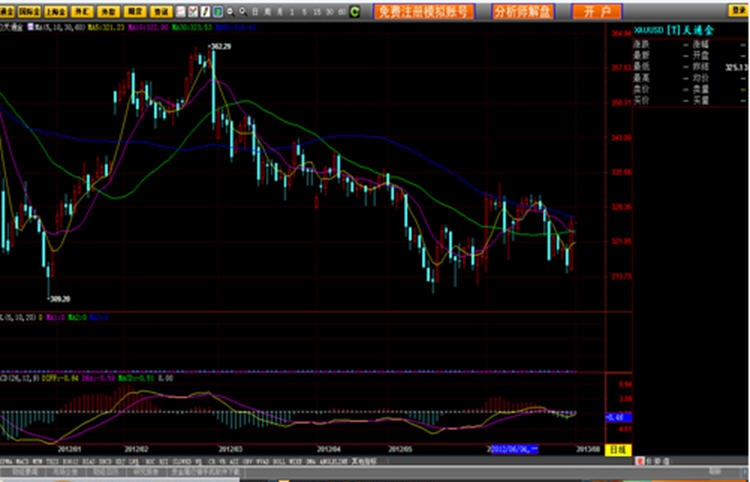750x482 pixels.
Task: Click the MA parameters settings icon
Action: pyautogui.click(x=31, y=27)
